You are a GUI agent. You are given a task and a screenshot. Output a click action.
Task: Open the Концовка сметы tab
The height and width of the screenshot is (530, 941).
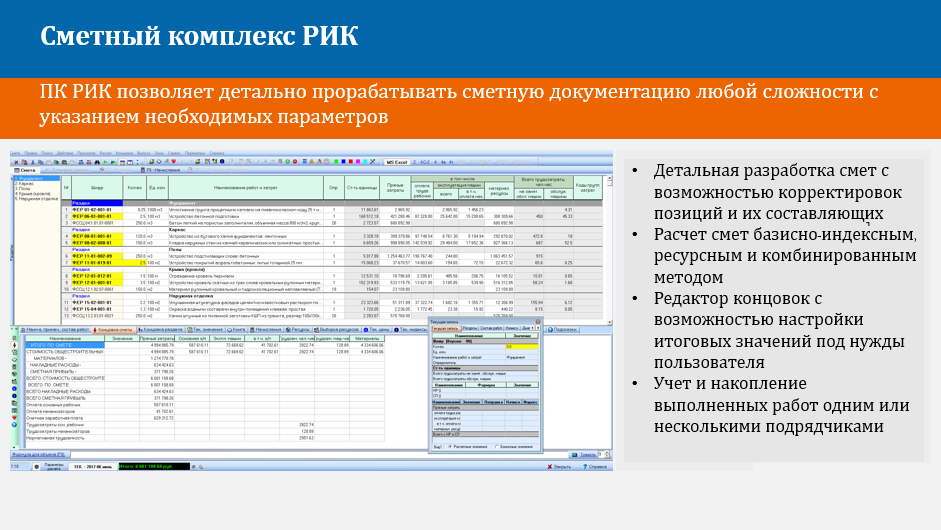tap(114, 330)
